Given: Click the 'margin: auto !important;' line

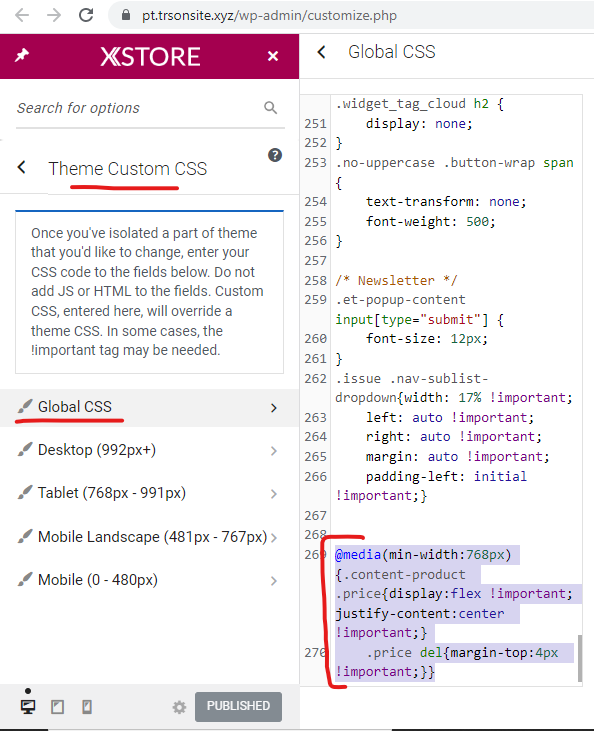Looking at the screenshot, I should point(457,456).
